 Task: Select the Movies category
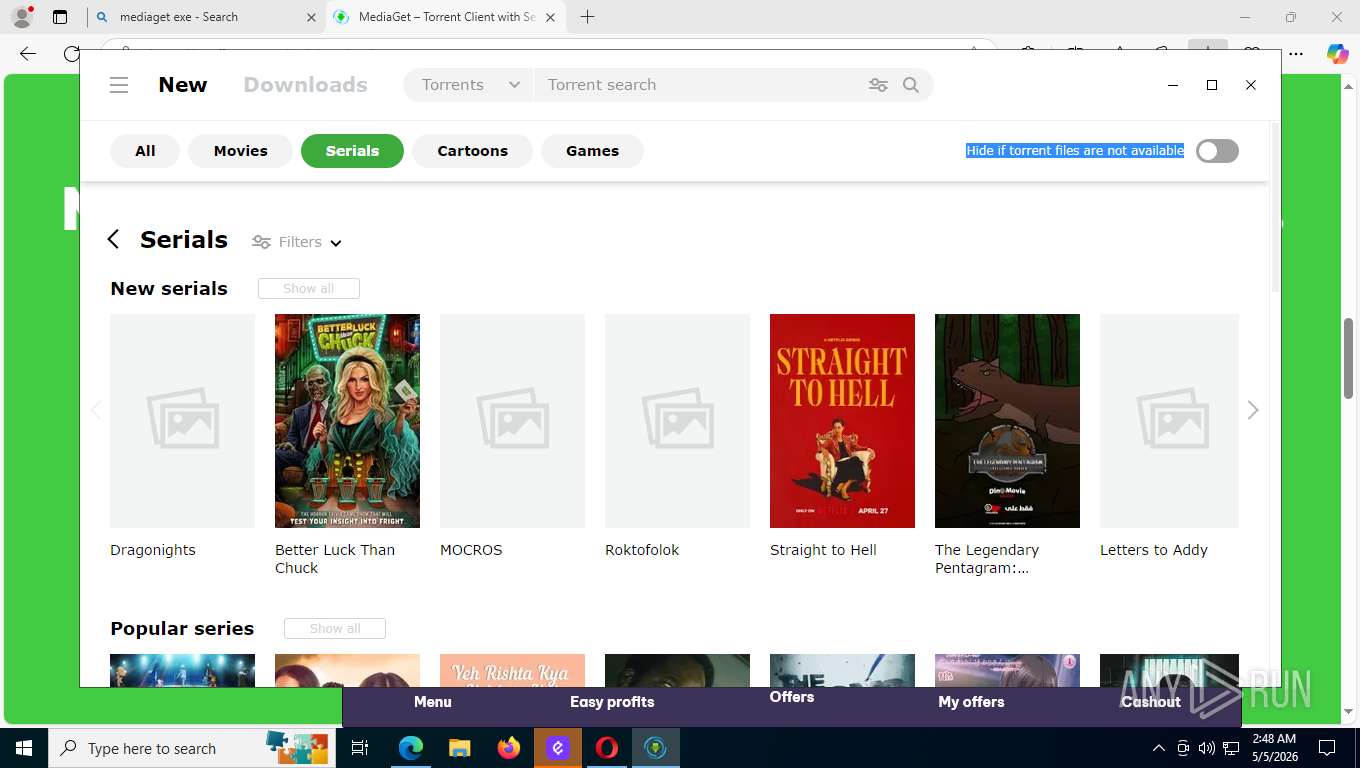[240, 151]
